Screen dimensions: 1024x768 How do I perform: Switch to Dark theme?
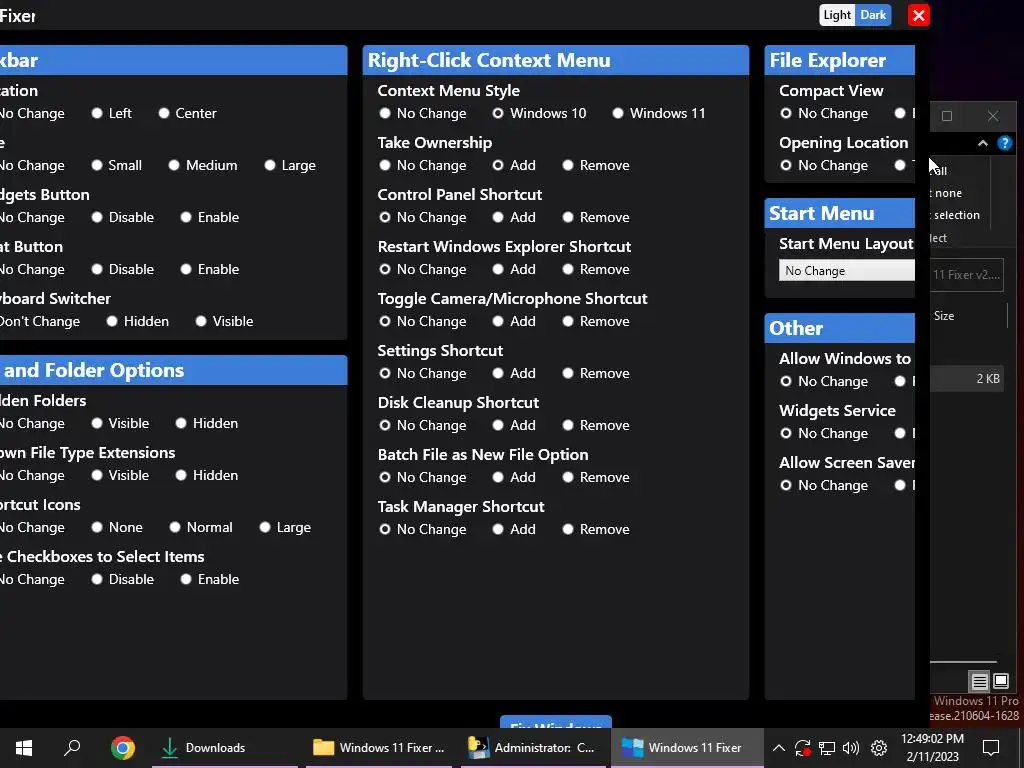point(873,15)
